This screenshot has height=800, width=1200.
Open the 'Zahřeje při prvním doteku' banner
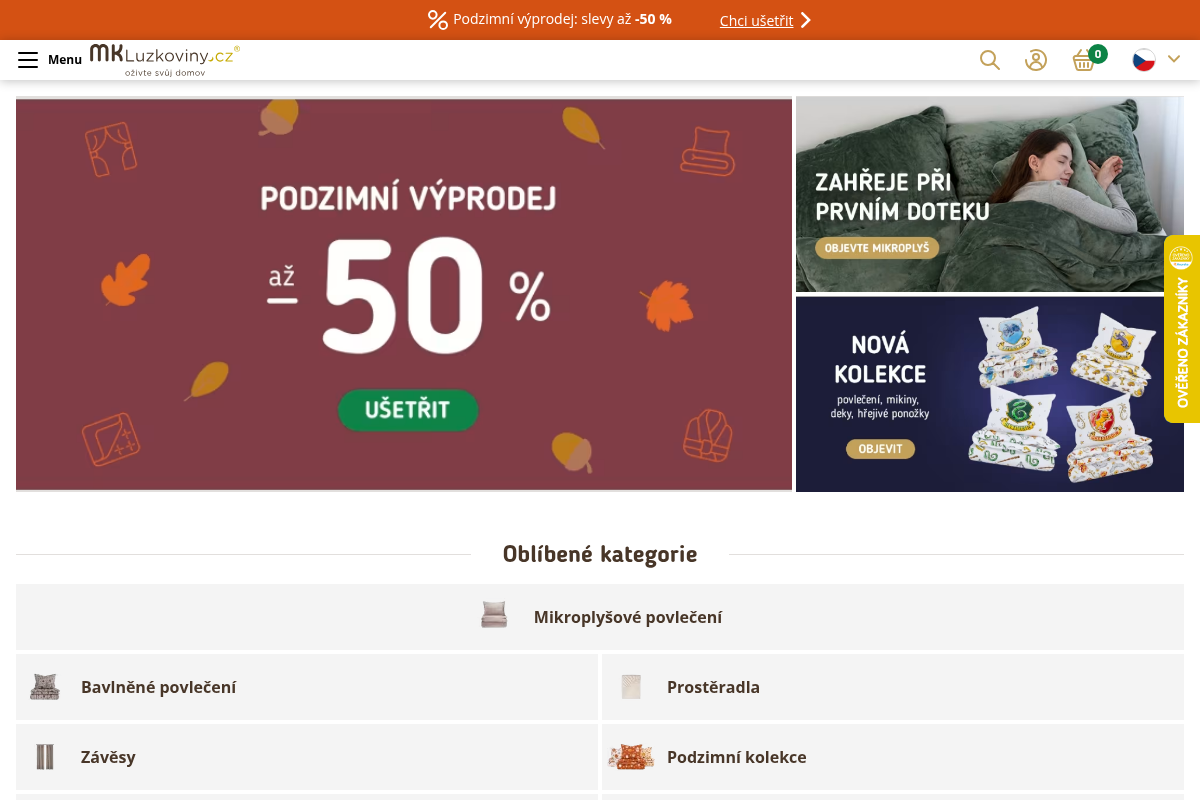click(990, 194)
